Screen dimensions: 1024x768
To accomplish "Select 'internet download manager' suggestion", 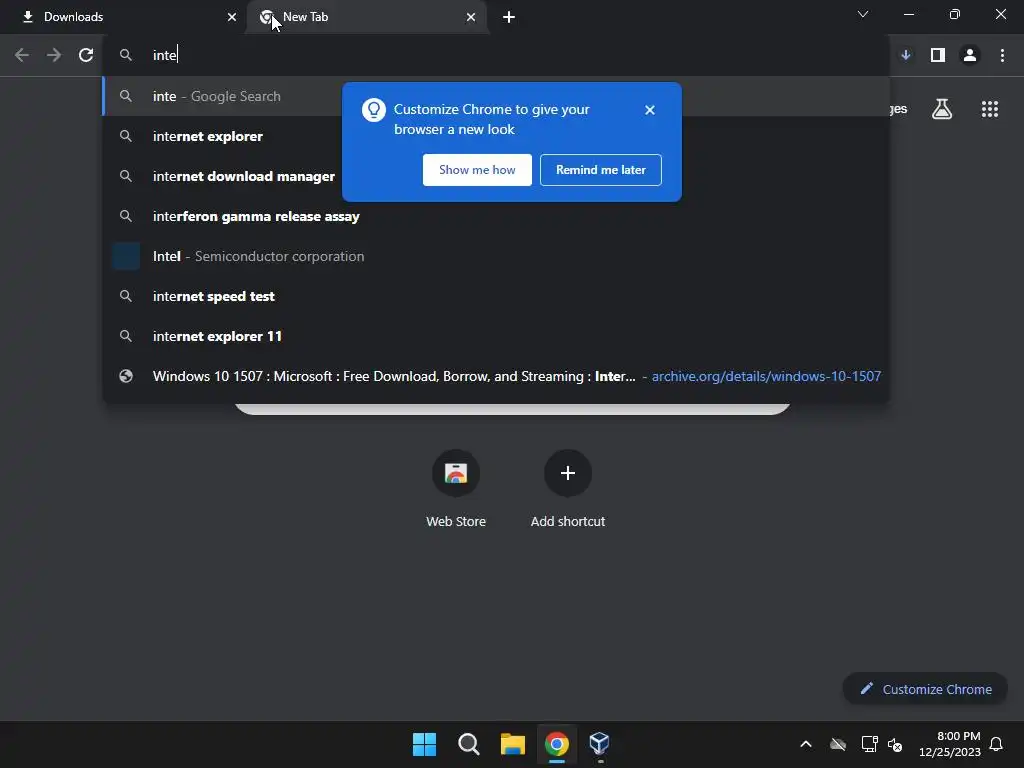I will tap(496, 176).
